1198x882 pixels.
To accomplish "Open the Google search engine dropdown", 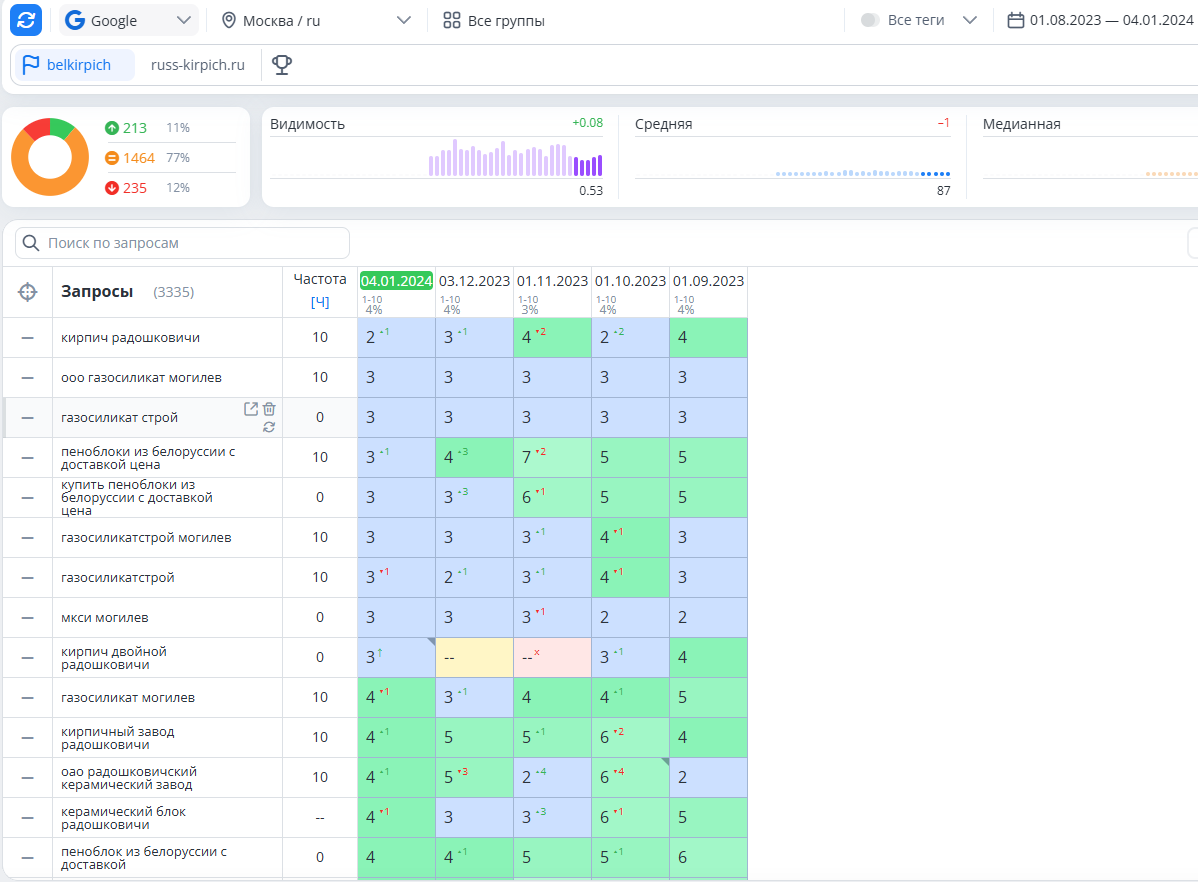I will (128, 21).
